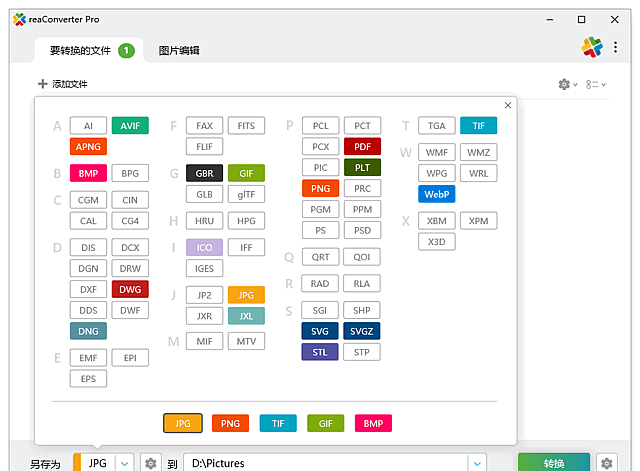Choose the quick-access PNG button at bottom
Viewport: 640px width, 471px height.
[x=230, y=423]
